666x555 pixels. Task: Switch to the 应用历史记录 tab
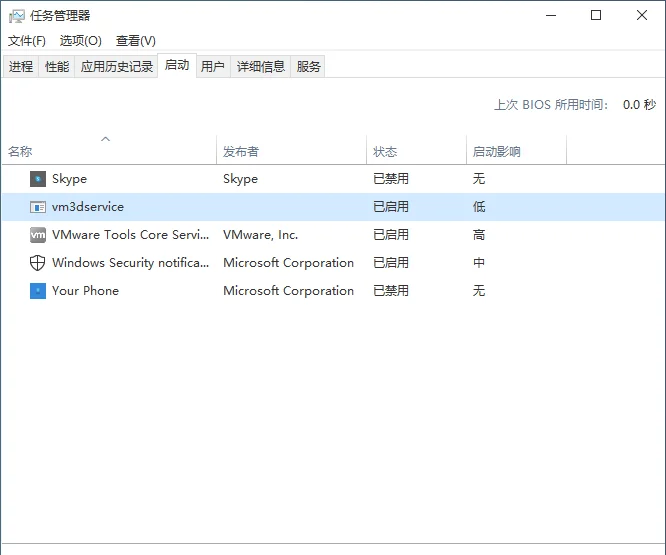117,67
